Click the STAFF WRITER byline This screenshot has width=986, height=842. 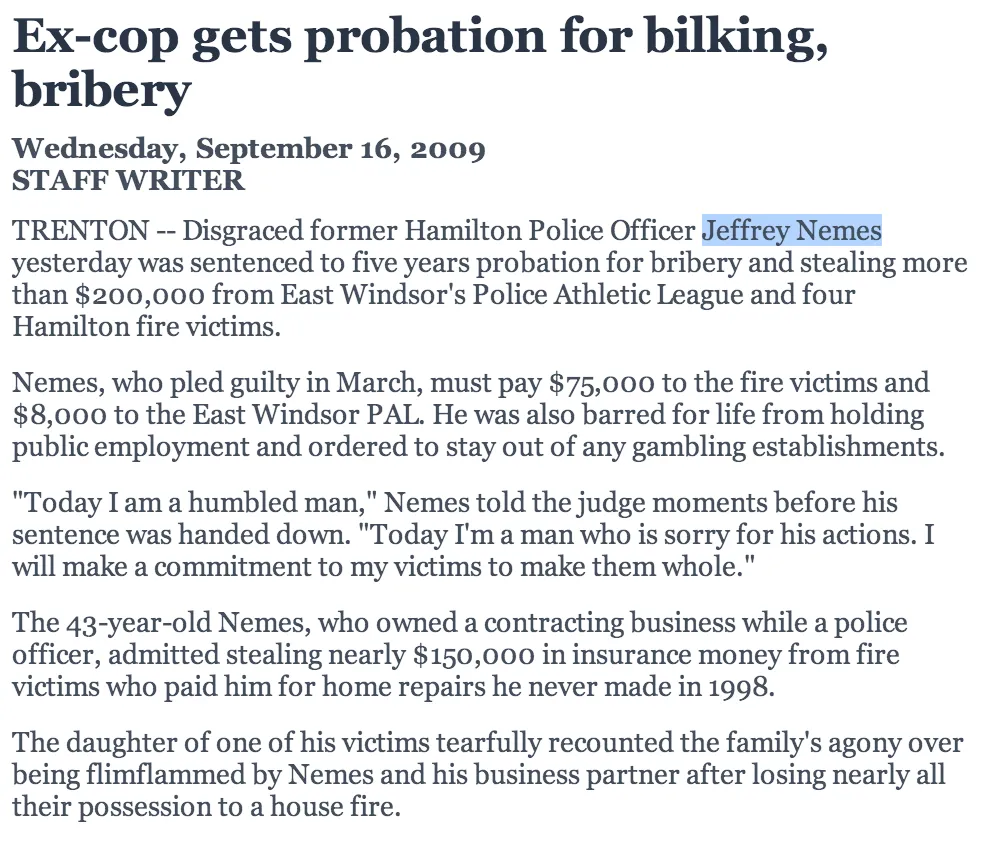point(128,180)
